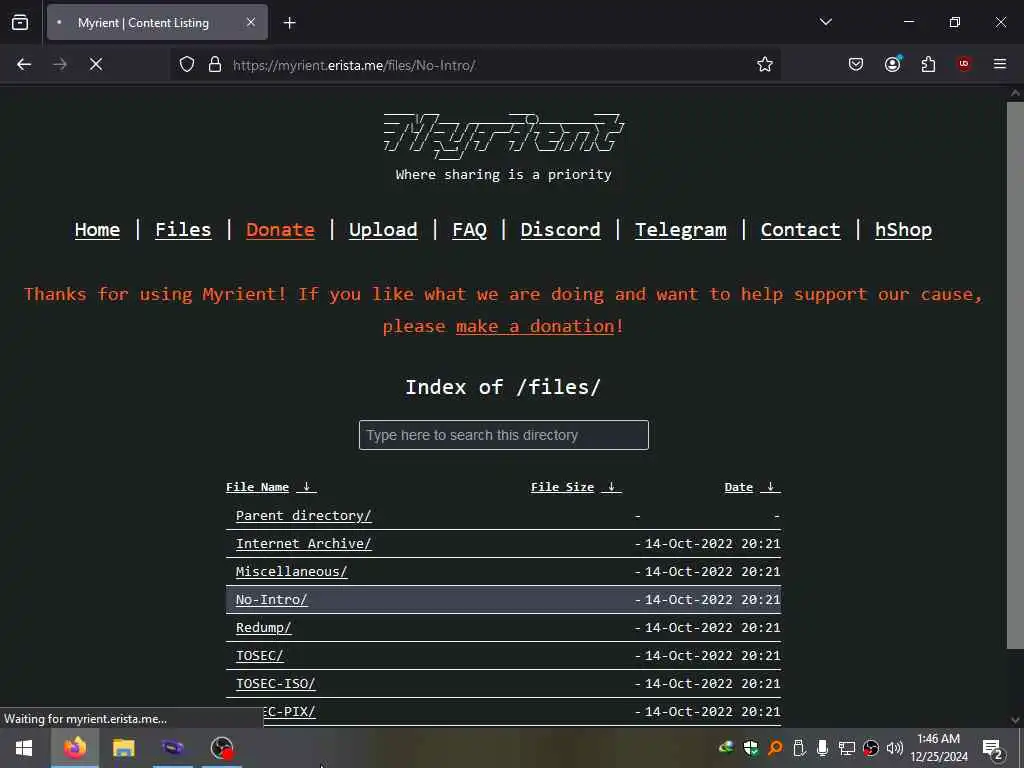Switch to Firefox in taskbar

tap(75, 748)
